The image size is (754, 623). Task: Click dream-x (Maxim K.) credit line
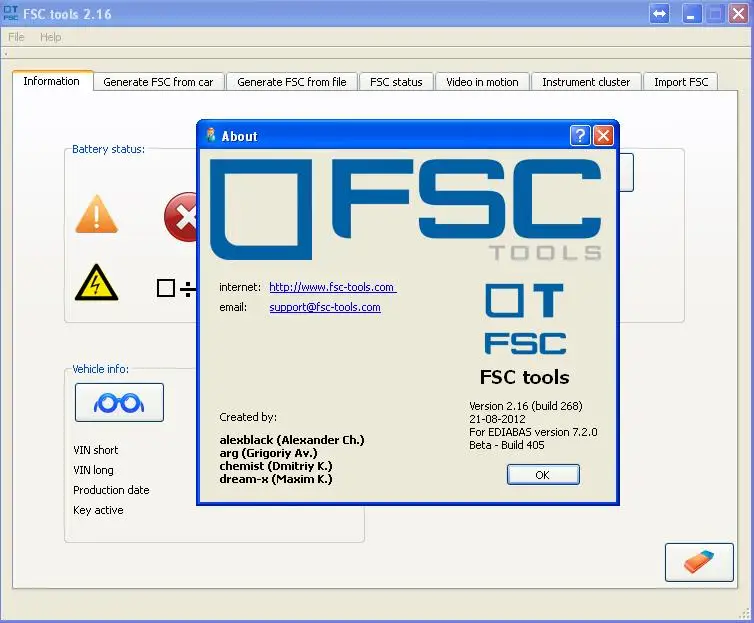coord(276,479)
